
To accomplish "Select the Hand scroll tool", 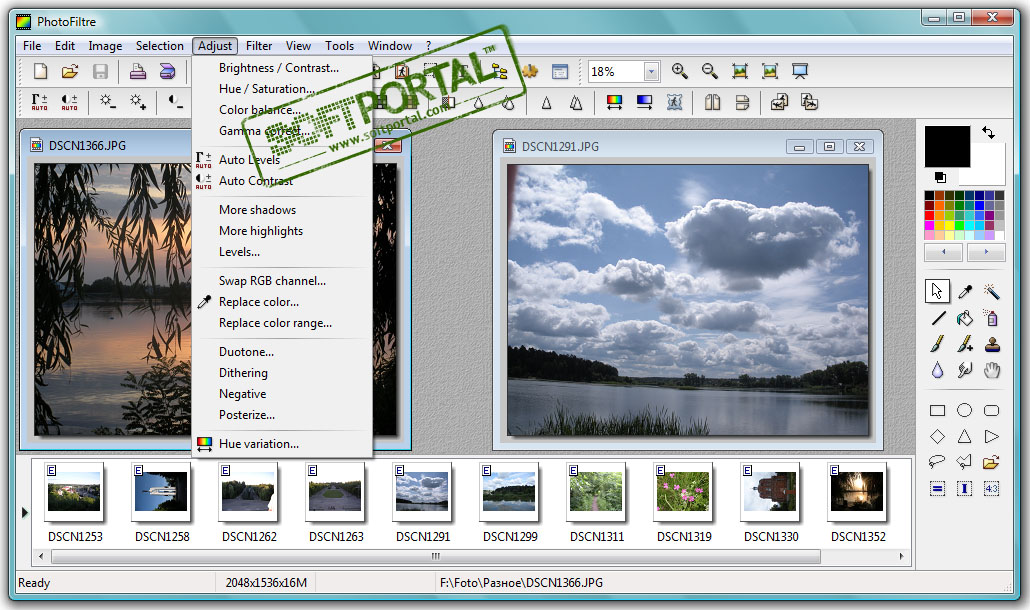I will click(991, 370).
